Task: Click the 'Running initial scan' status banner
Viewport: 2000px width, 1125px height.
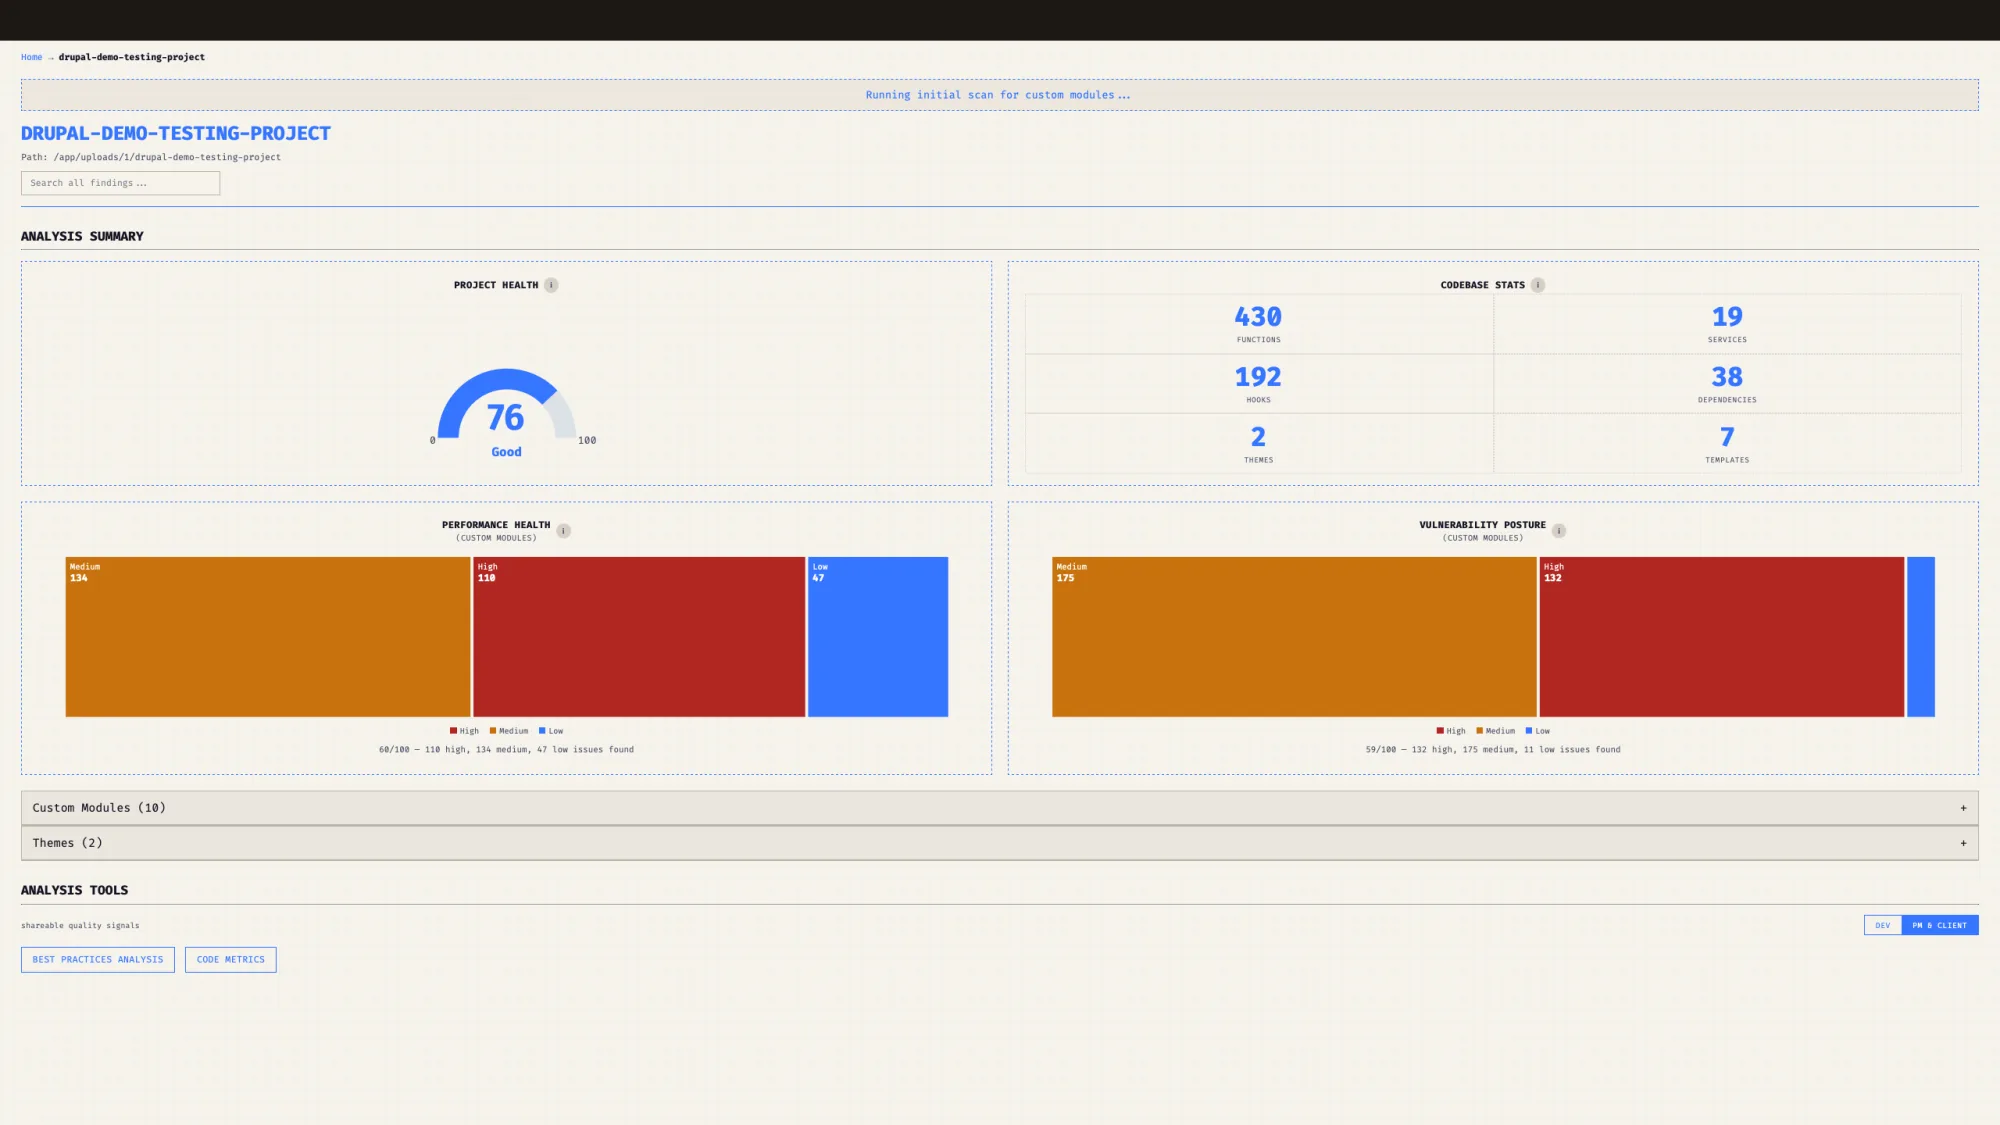Action: (999, 95)
